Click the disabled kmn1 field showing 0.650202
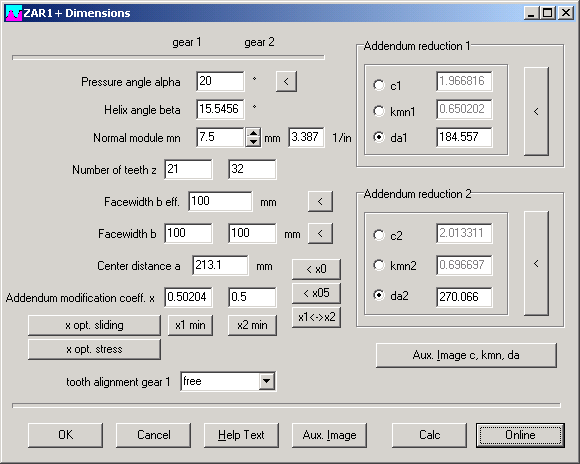 (x=464, y=109)
